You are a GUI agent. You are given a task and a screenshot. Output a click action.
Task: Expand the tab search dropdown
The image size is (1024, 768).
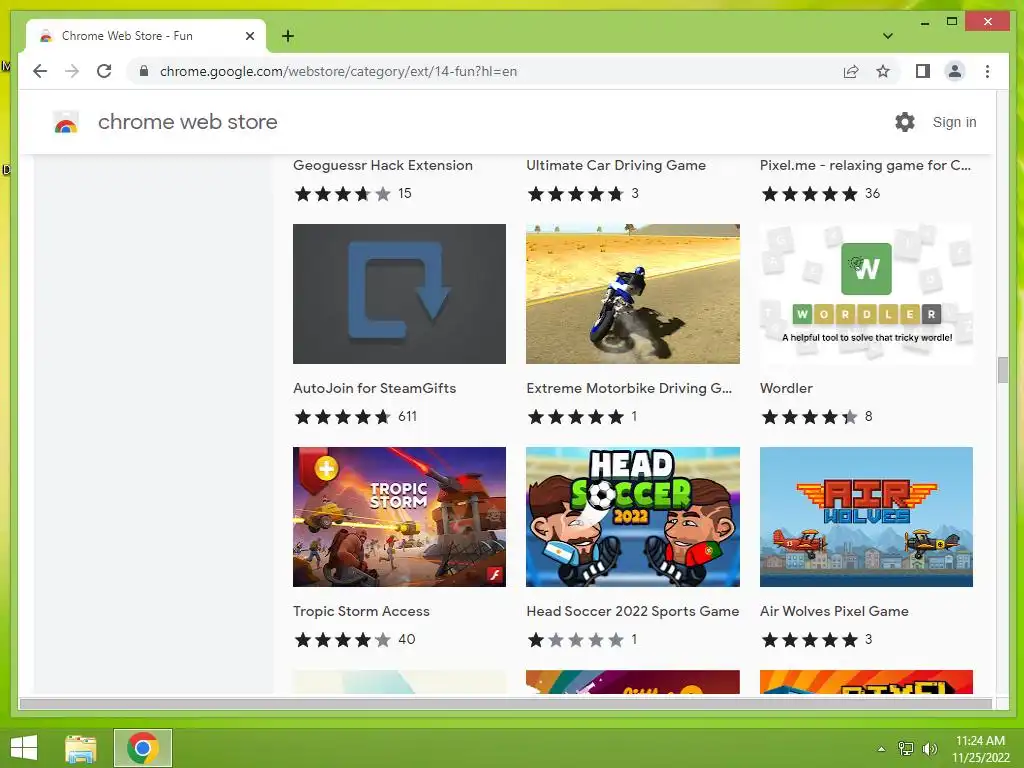pyautogui.click(x=888, y=36)
